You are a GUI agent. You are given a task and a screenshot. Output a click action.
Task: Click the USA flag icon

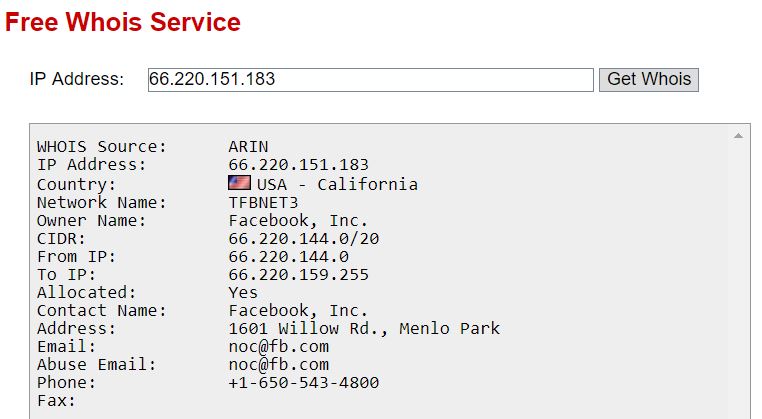[x=240, y=183]
